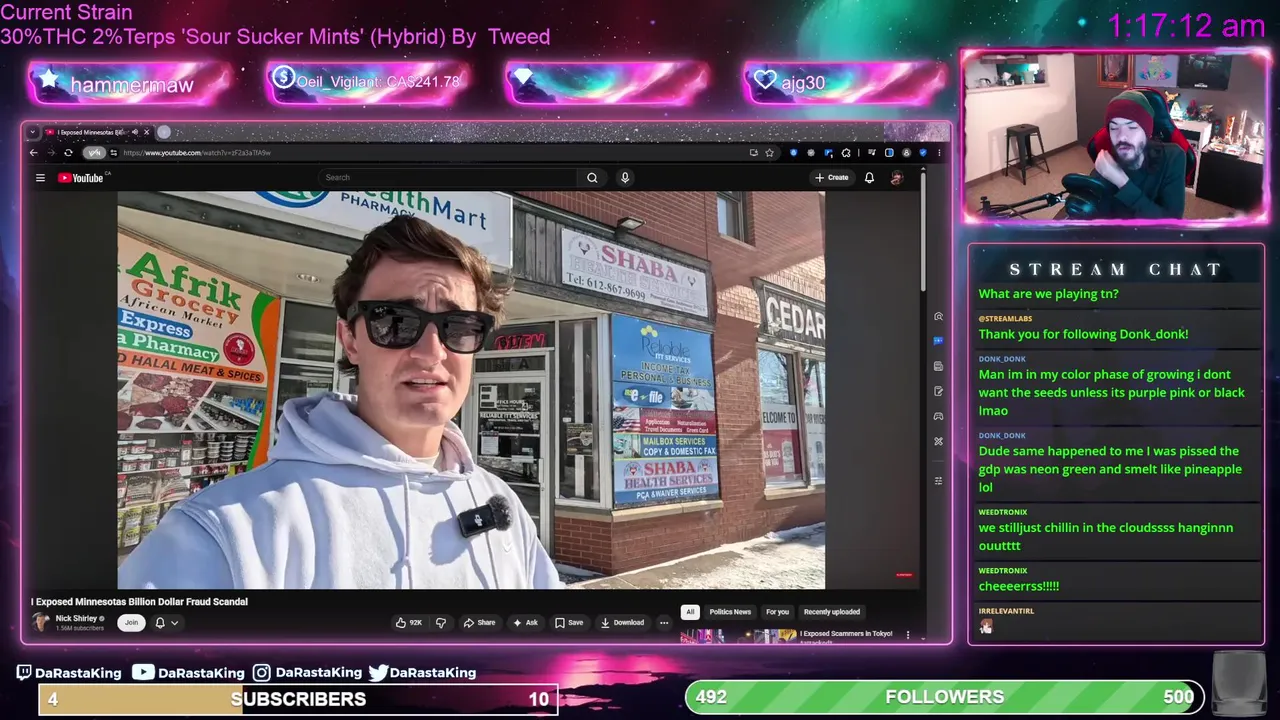Viewport: 1280px width, 720px height.
Task: Go to the YouTube home logo
Action: (81, 178)
